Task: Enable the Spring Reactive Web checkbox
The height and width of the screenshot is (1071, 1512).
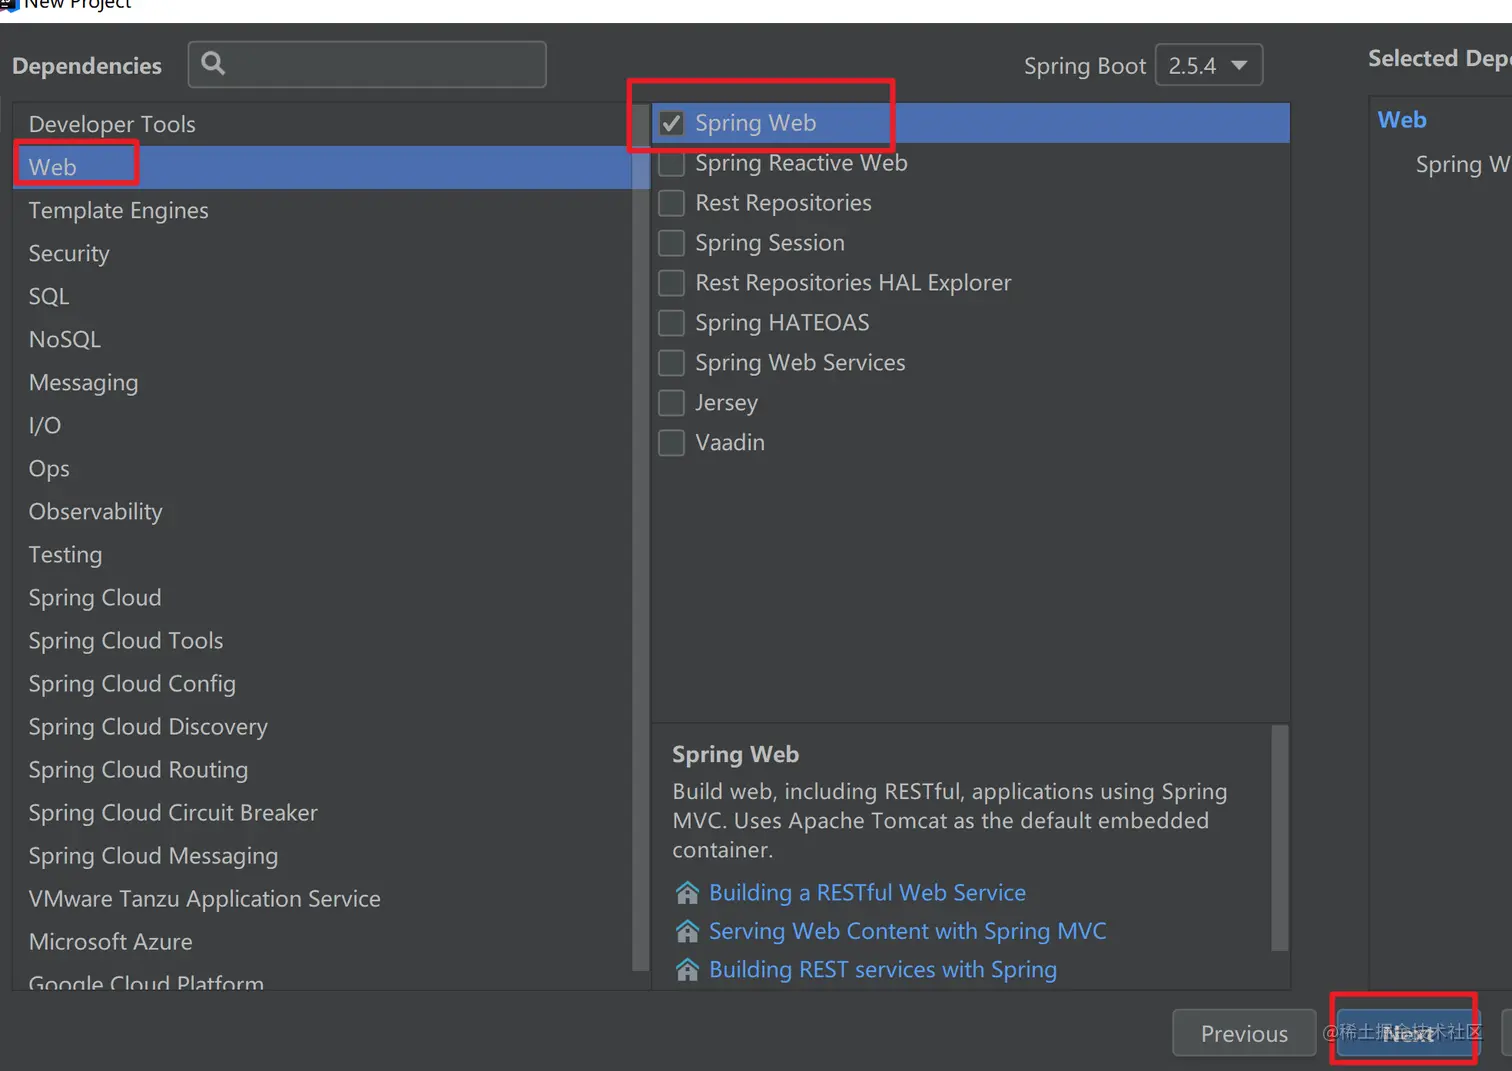Action: tap(671, 163)
